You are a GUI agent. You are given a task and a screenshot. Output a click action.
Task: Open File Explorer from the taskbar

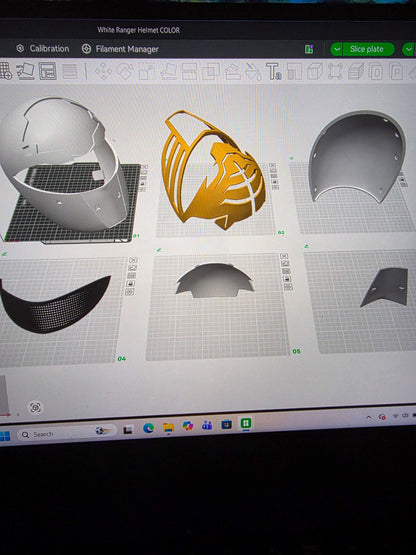(168, 427)
